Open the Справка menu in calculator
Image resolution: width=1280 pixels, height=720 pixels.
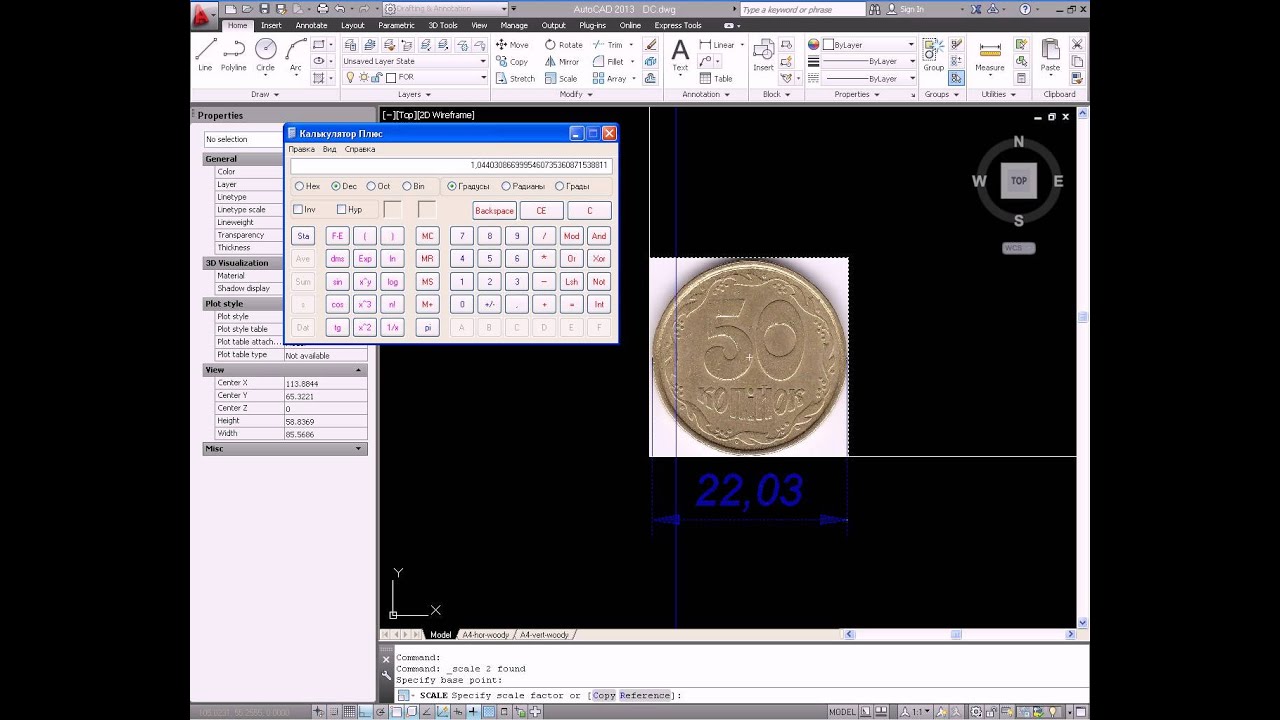click(360, 149)
